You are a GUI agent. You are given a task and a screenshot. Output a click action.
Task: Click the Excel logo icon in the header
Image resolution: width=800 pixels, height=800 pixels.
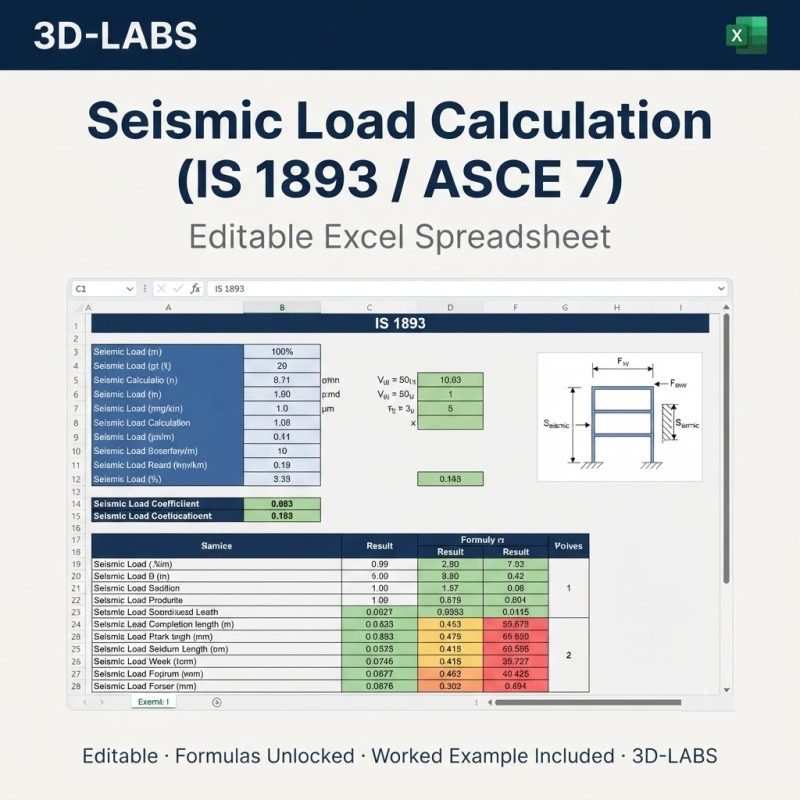point(746,35)
